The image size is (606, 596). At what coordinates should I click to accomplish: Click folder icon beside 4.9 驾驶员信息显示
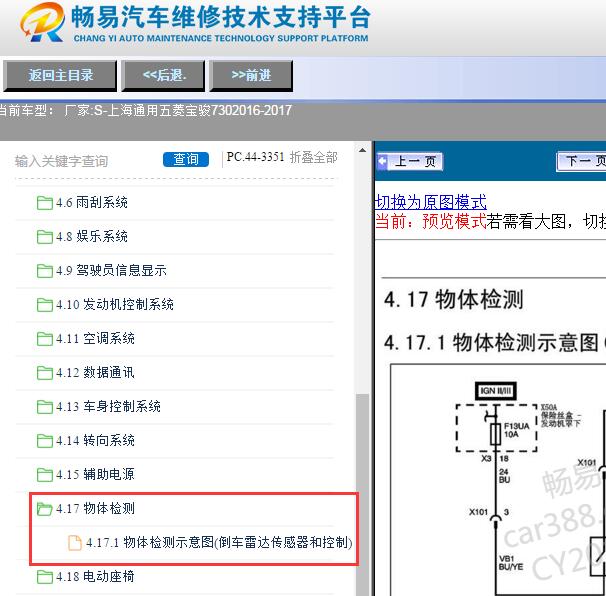click(x=44, y=271)
